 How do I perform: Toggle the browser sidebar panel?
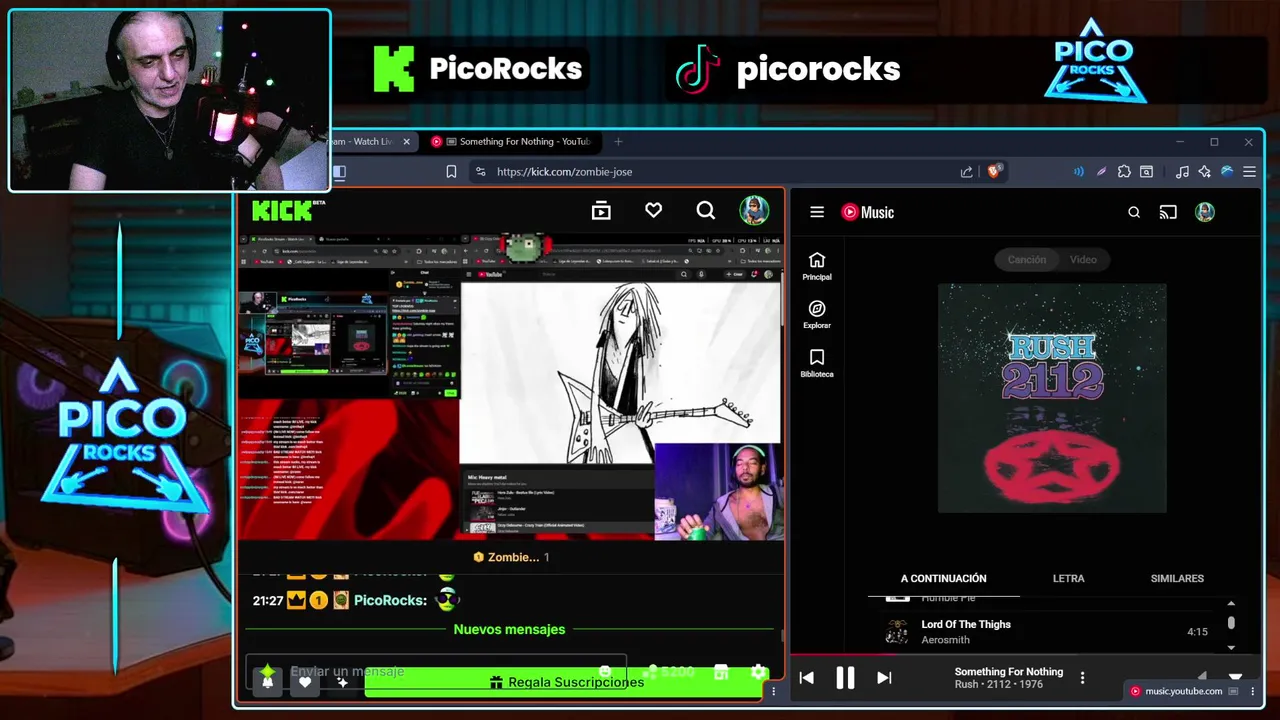coord(339,172)
